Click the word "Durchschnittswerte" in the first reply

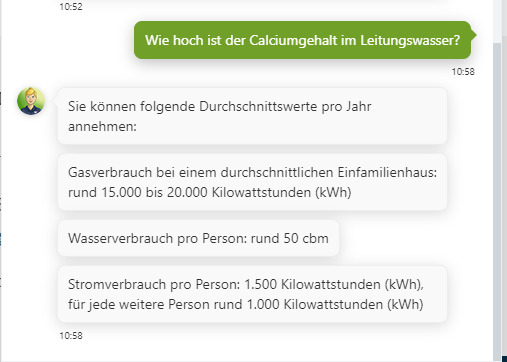(258, 107)
